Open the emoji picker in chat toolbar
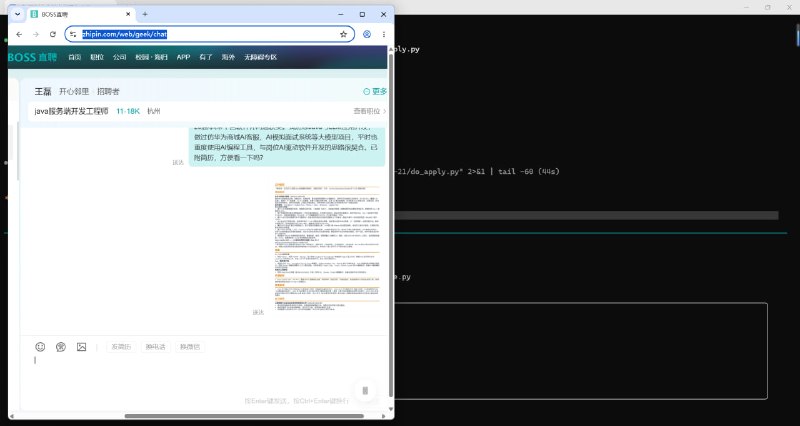Viewport: 800px width, 426px height. coord(40,347)
